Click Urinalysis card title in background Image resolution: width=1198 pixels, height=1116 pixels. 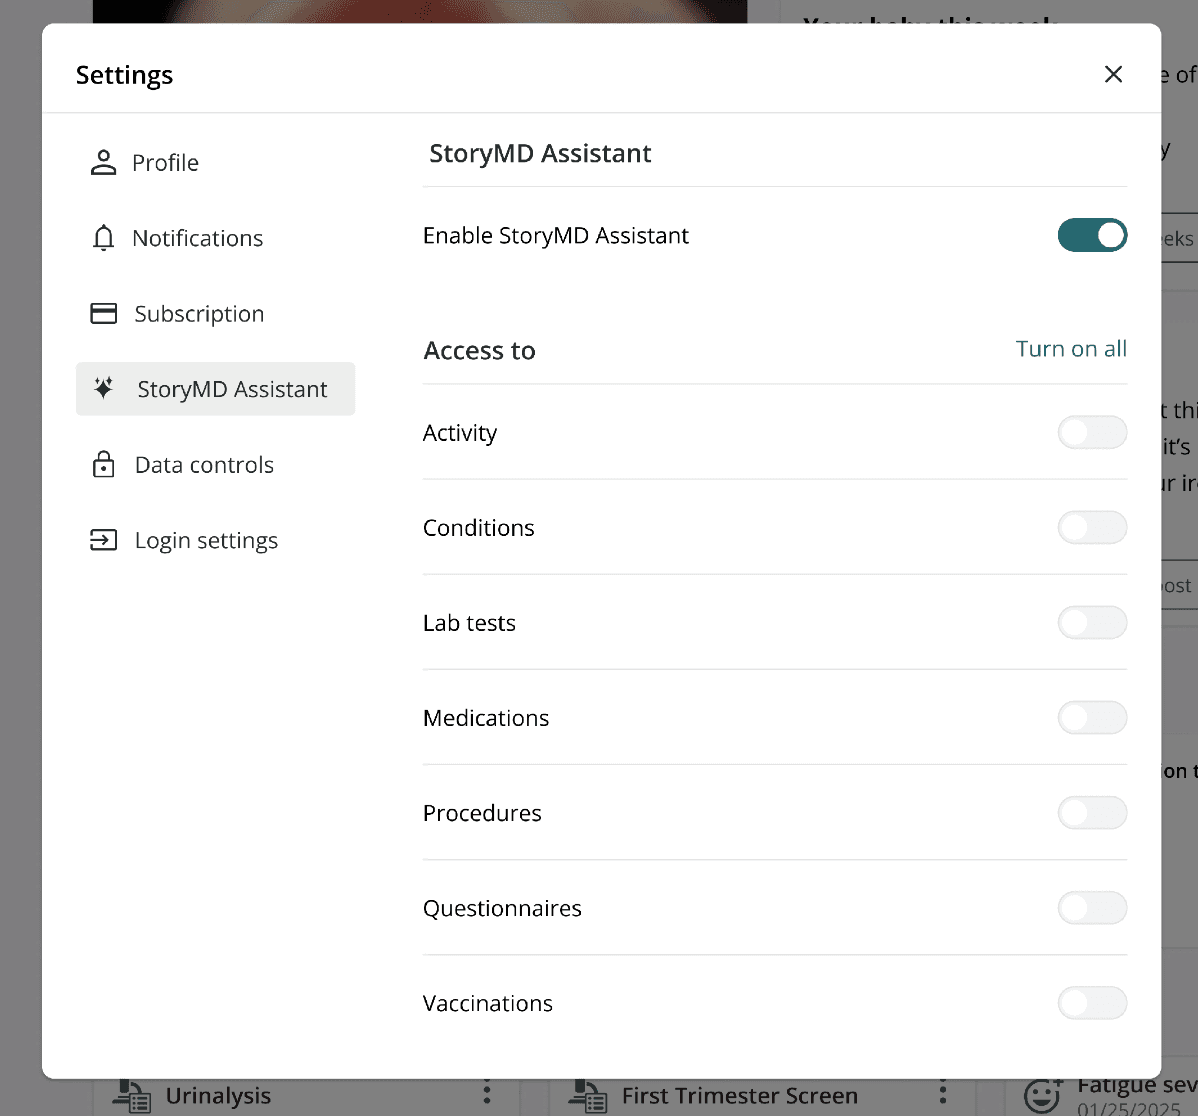pyautogui.click(x=219, y=1096)
